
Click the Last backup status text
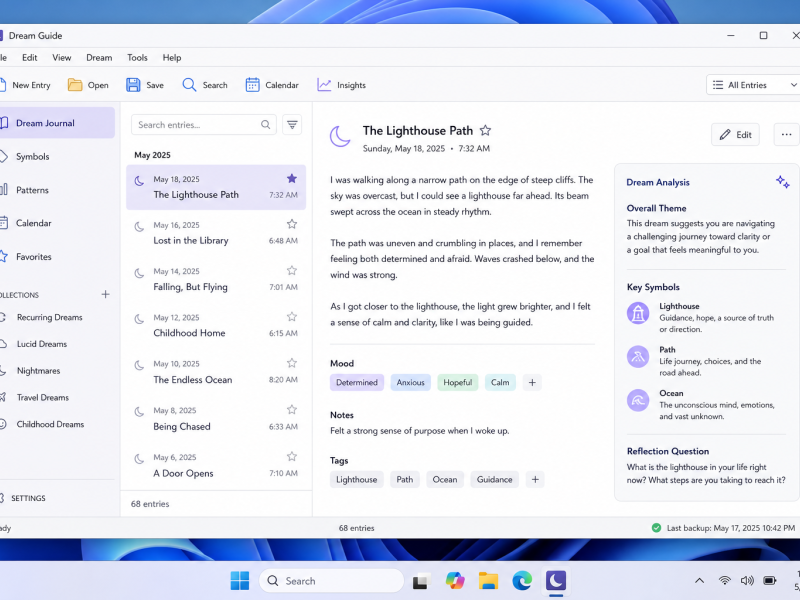(x=730, y=528)
